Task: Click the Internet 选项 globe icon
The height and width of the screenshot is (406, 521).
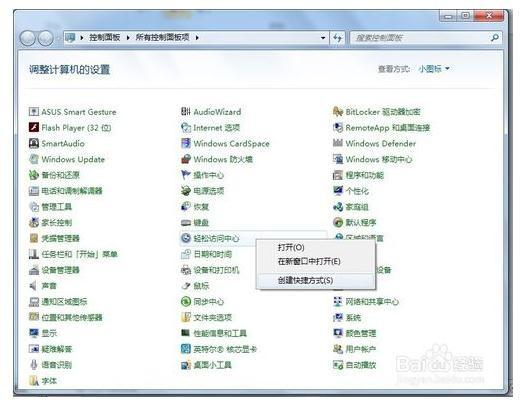Action: pyautogui.click(x=186, y=127)
